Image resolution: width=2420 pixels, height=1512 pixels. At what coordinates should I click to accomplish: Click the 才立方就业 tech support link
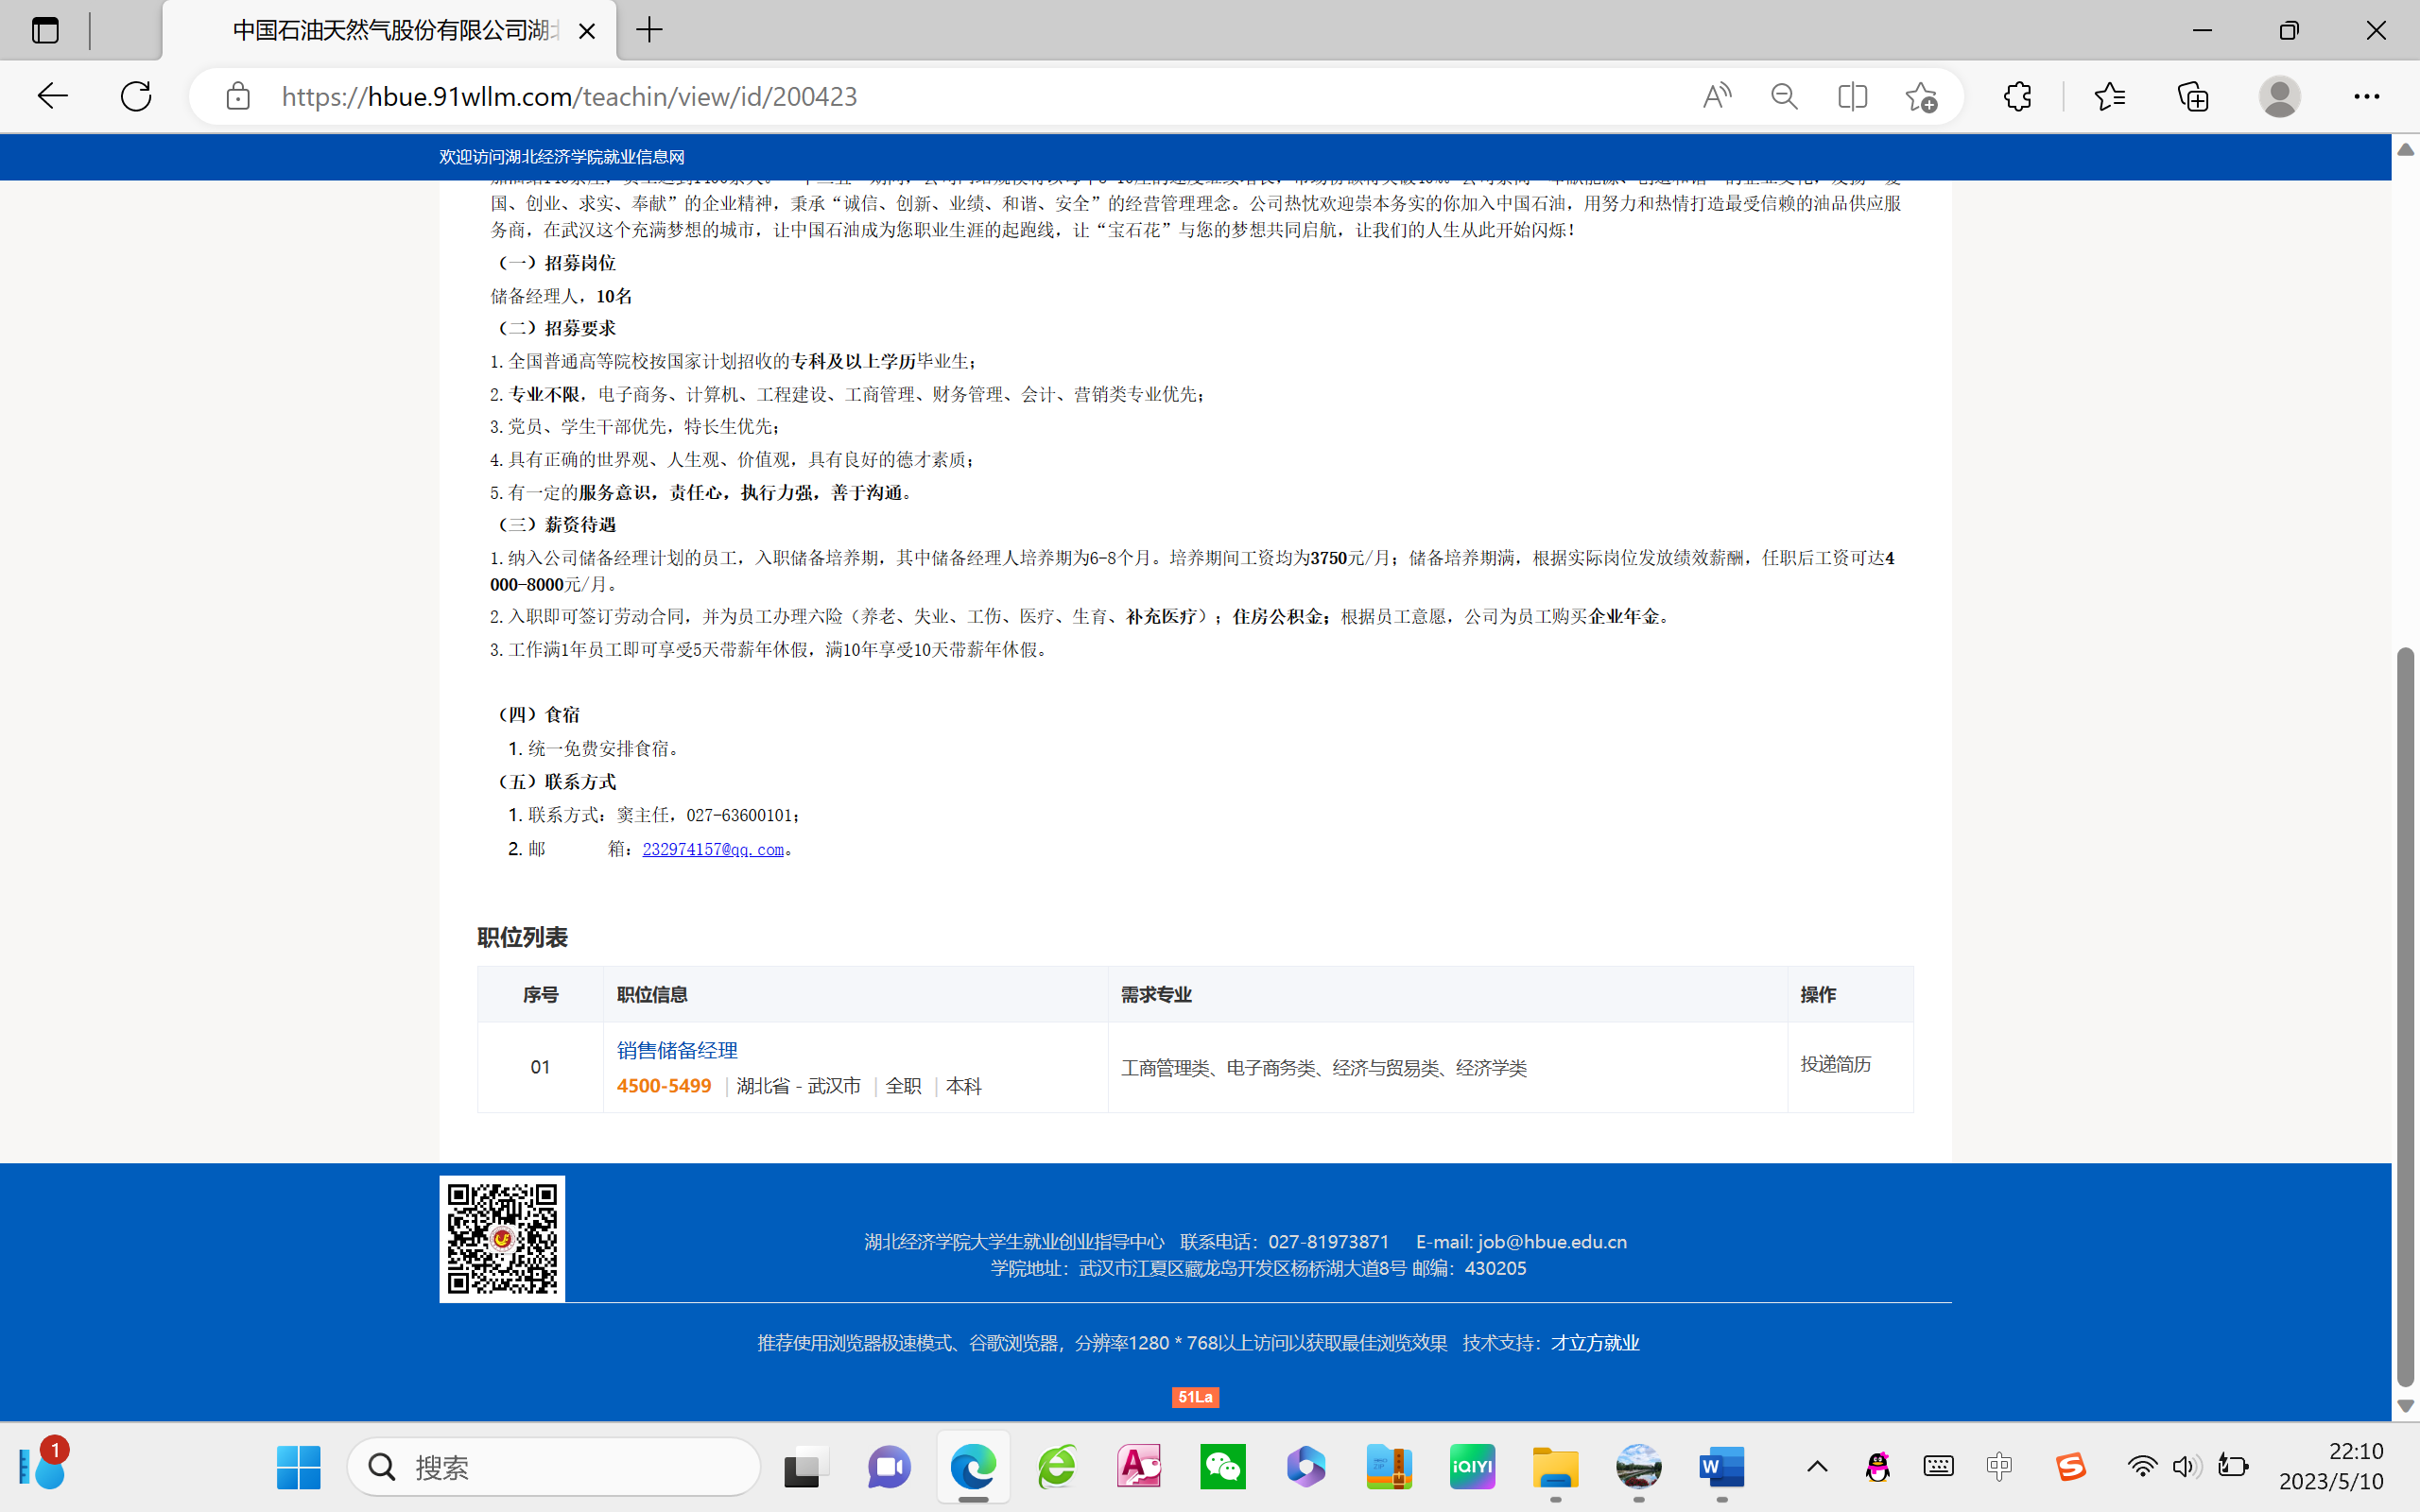(x=1594, y=1343)
